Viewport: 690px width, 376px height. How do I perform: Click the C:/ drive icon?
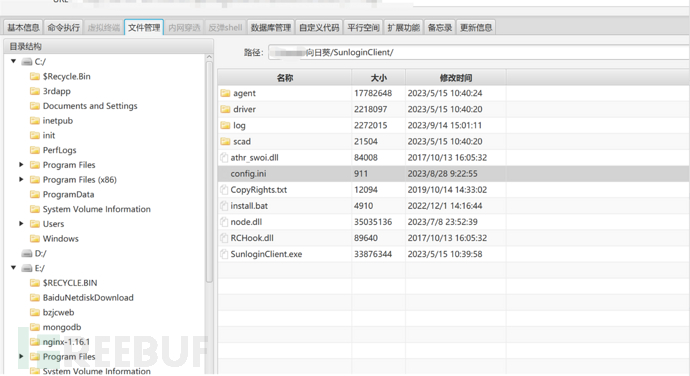(x=27, y=62)
